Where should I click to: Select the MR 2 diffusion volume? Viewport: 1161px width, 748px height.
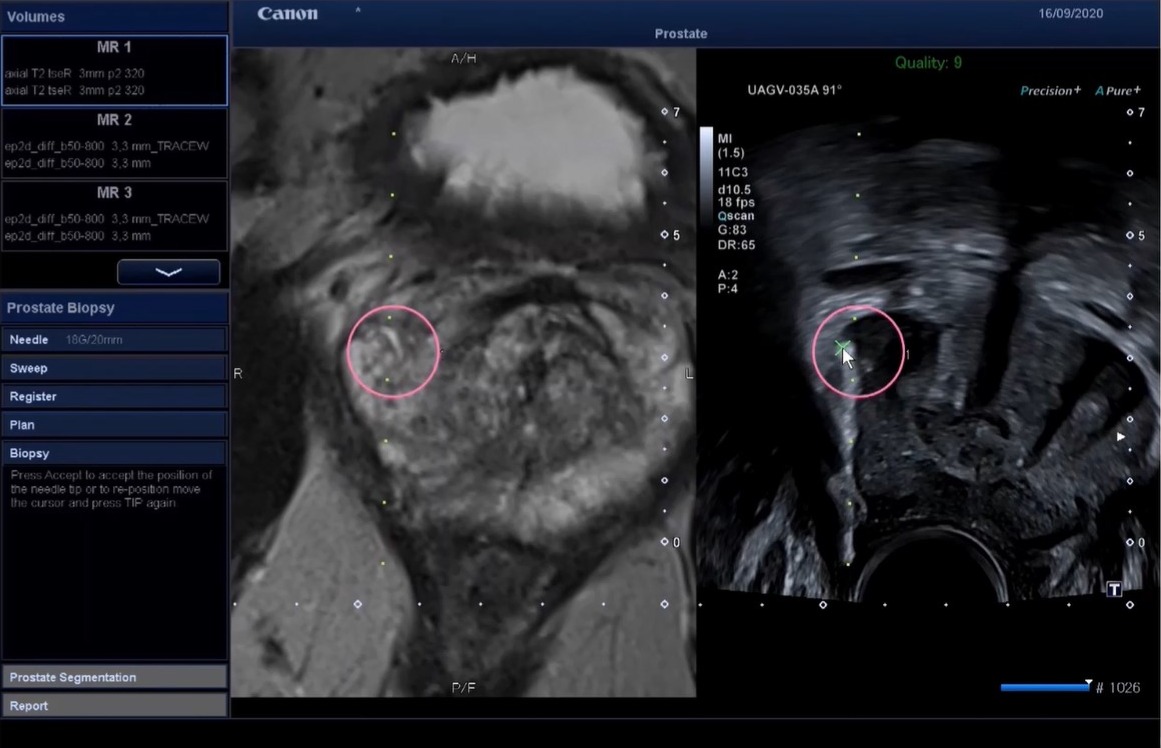pos(114,143)
